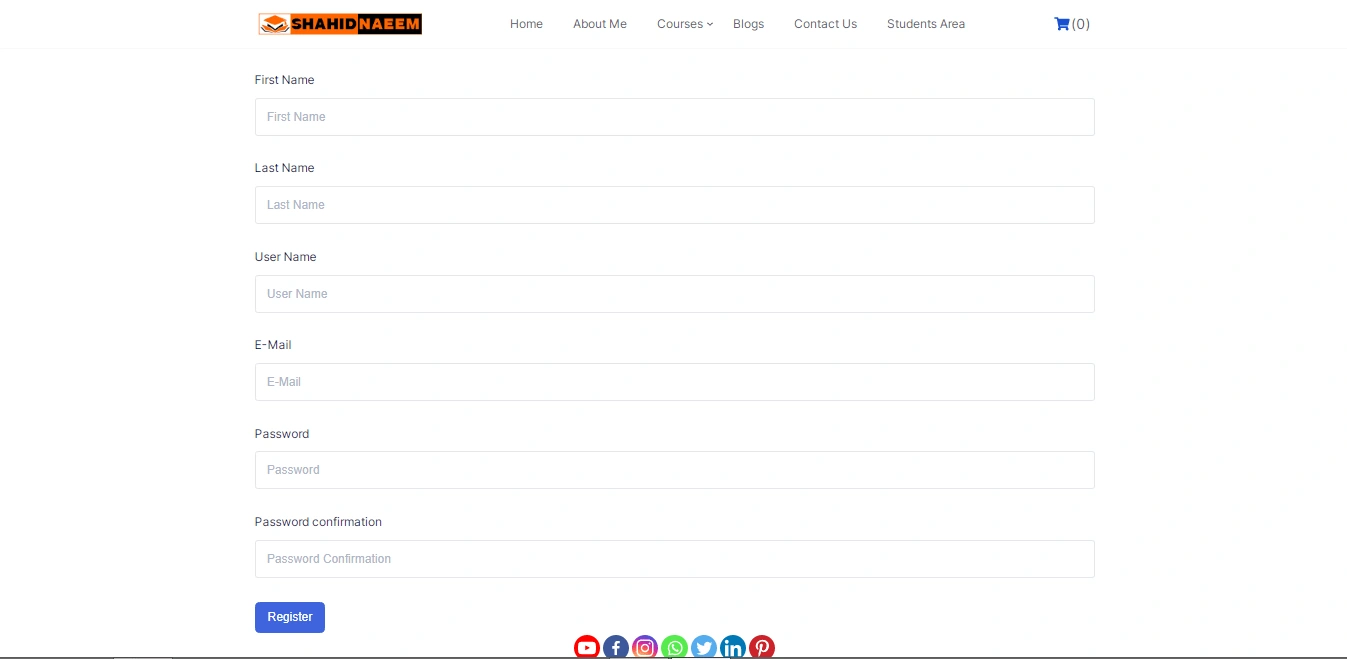Click the E-Mail label

coord(273,345)
